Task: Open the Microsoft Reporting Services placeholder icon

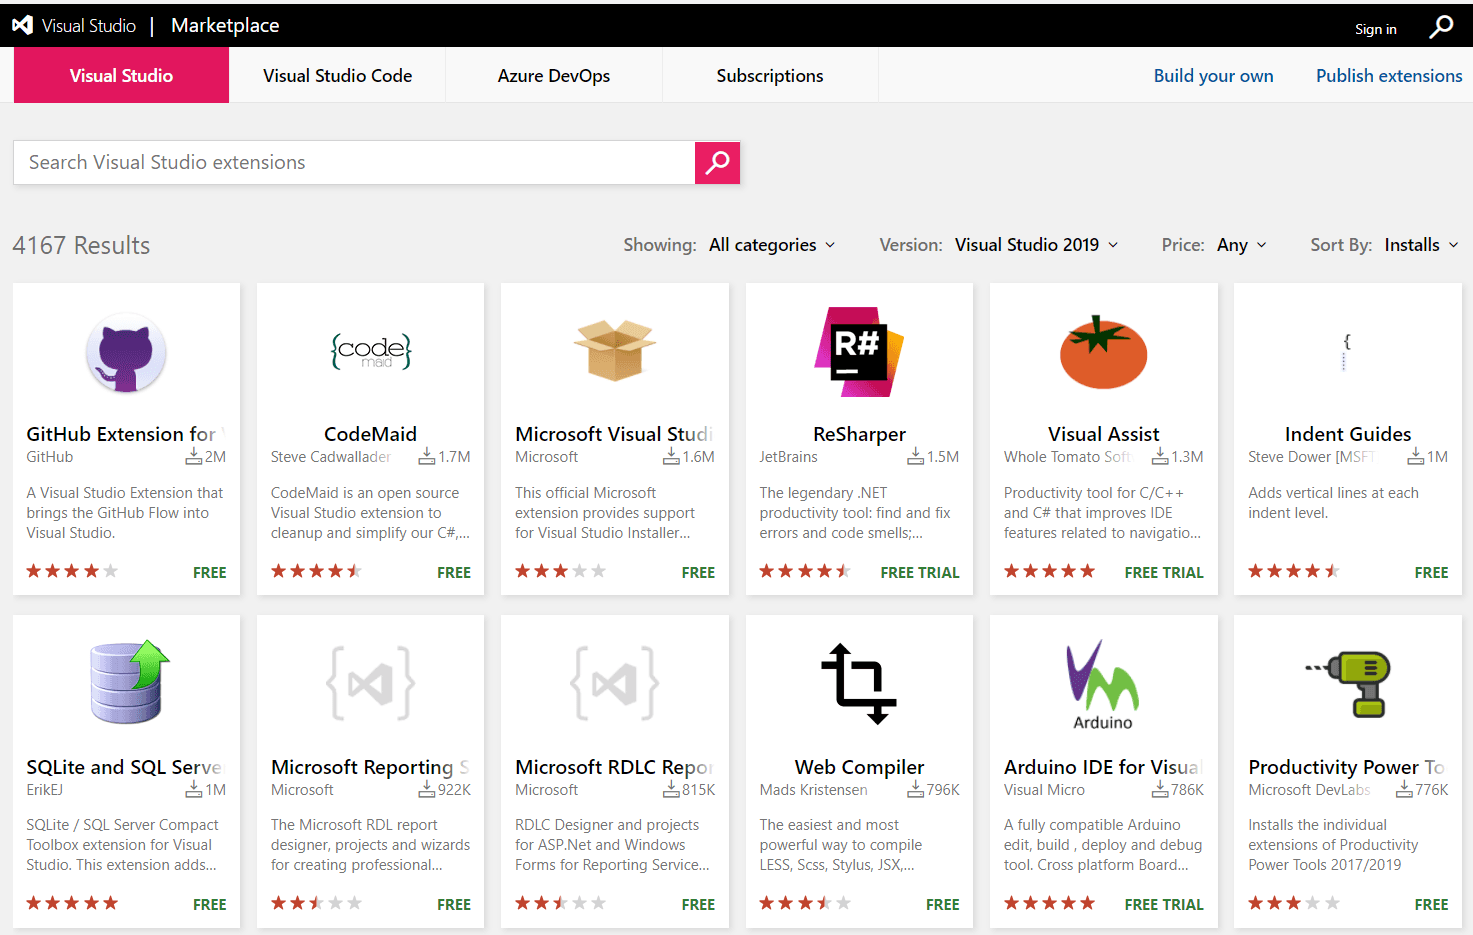Action: pos(371,683)
